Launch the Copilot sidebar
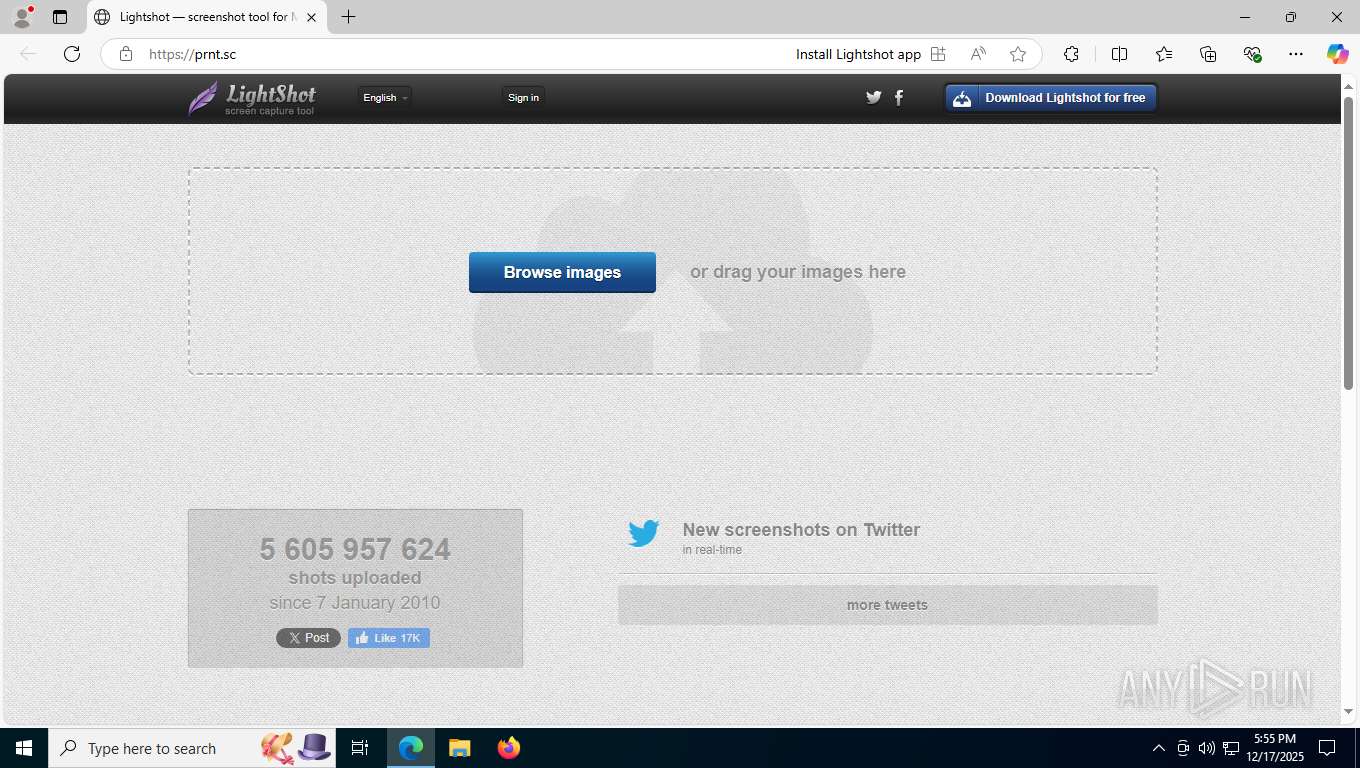This screenshot has width=1360, height=768. click(1338, 54)
